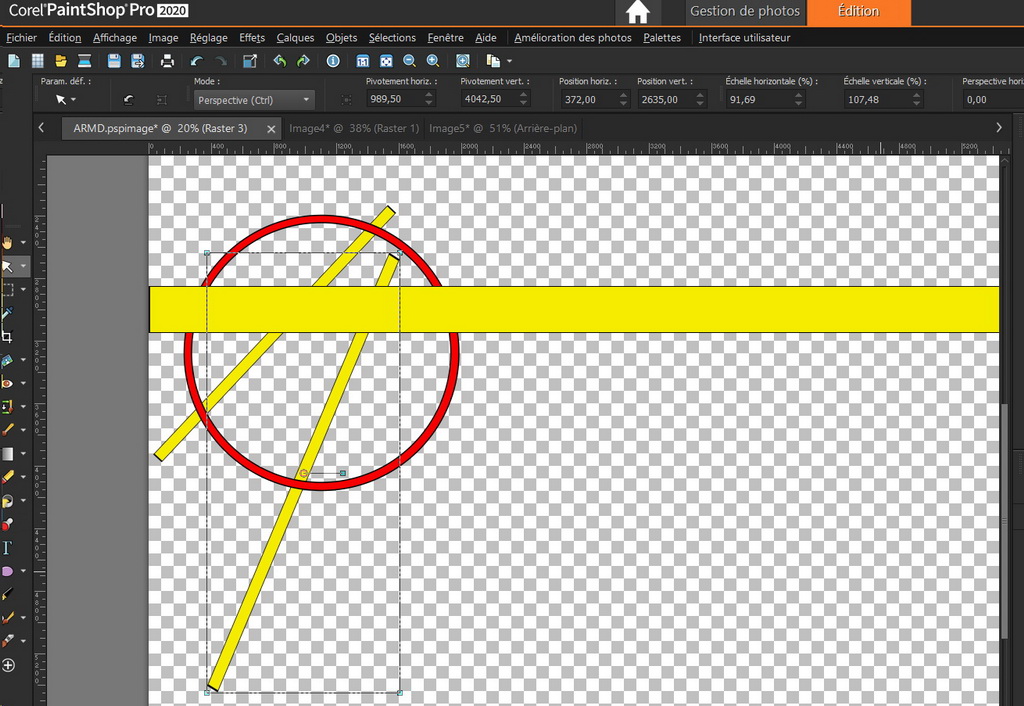The height and width of the screenshot is (706, 1024).
Task: Select the Pan hand tool
Action: click(x=7, y=243)
